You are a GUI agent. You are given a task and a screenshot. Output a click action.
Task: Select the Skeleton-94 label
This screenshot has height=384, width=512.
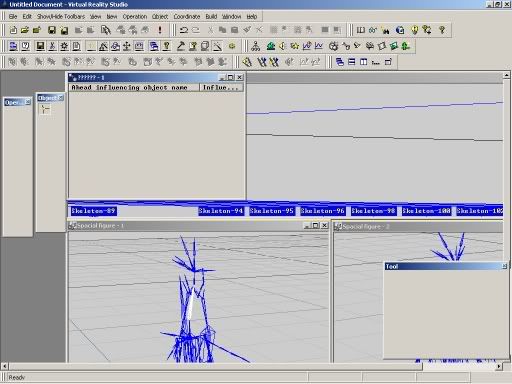click(221, 211)
